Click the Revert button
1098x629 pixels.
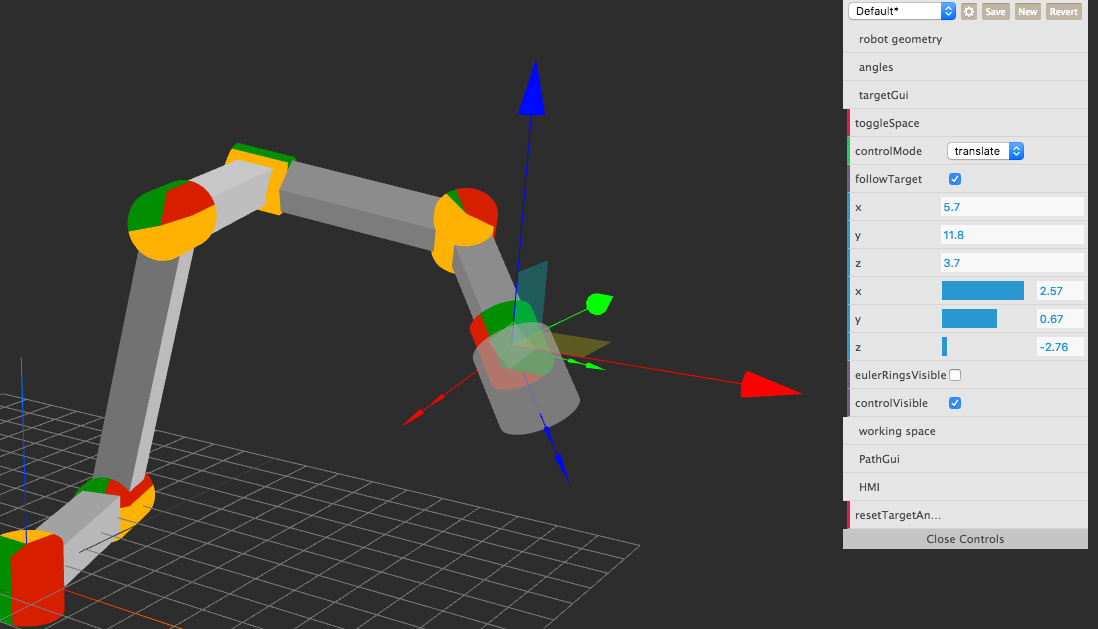pos(1063,11)
